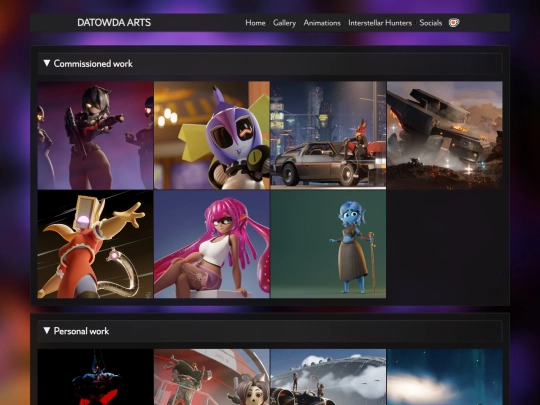Image resolution: width=540 pixels, height=405 pixels.
Task: View the crashed burning spaceship artwork
Action: 445,135
